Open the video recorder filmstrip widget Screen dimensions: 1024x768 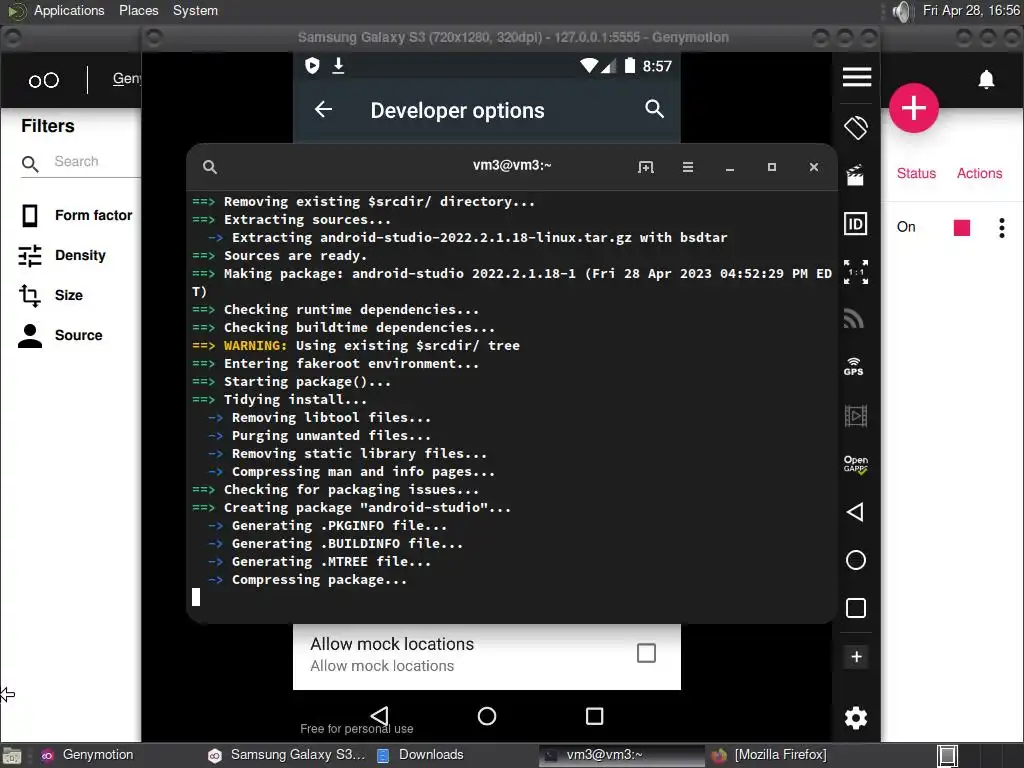pos(856,415)
